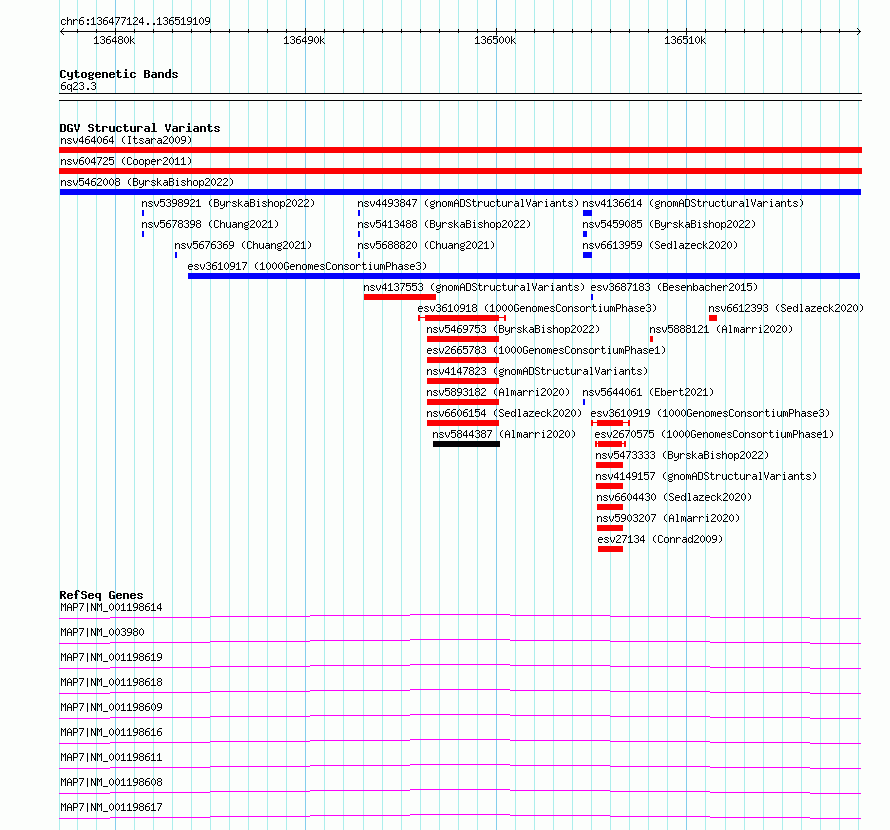Click MAP7|NM_001198608 gene label
The image size is (890, 830).
click(111, 782)
